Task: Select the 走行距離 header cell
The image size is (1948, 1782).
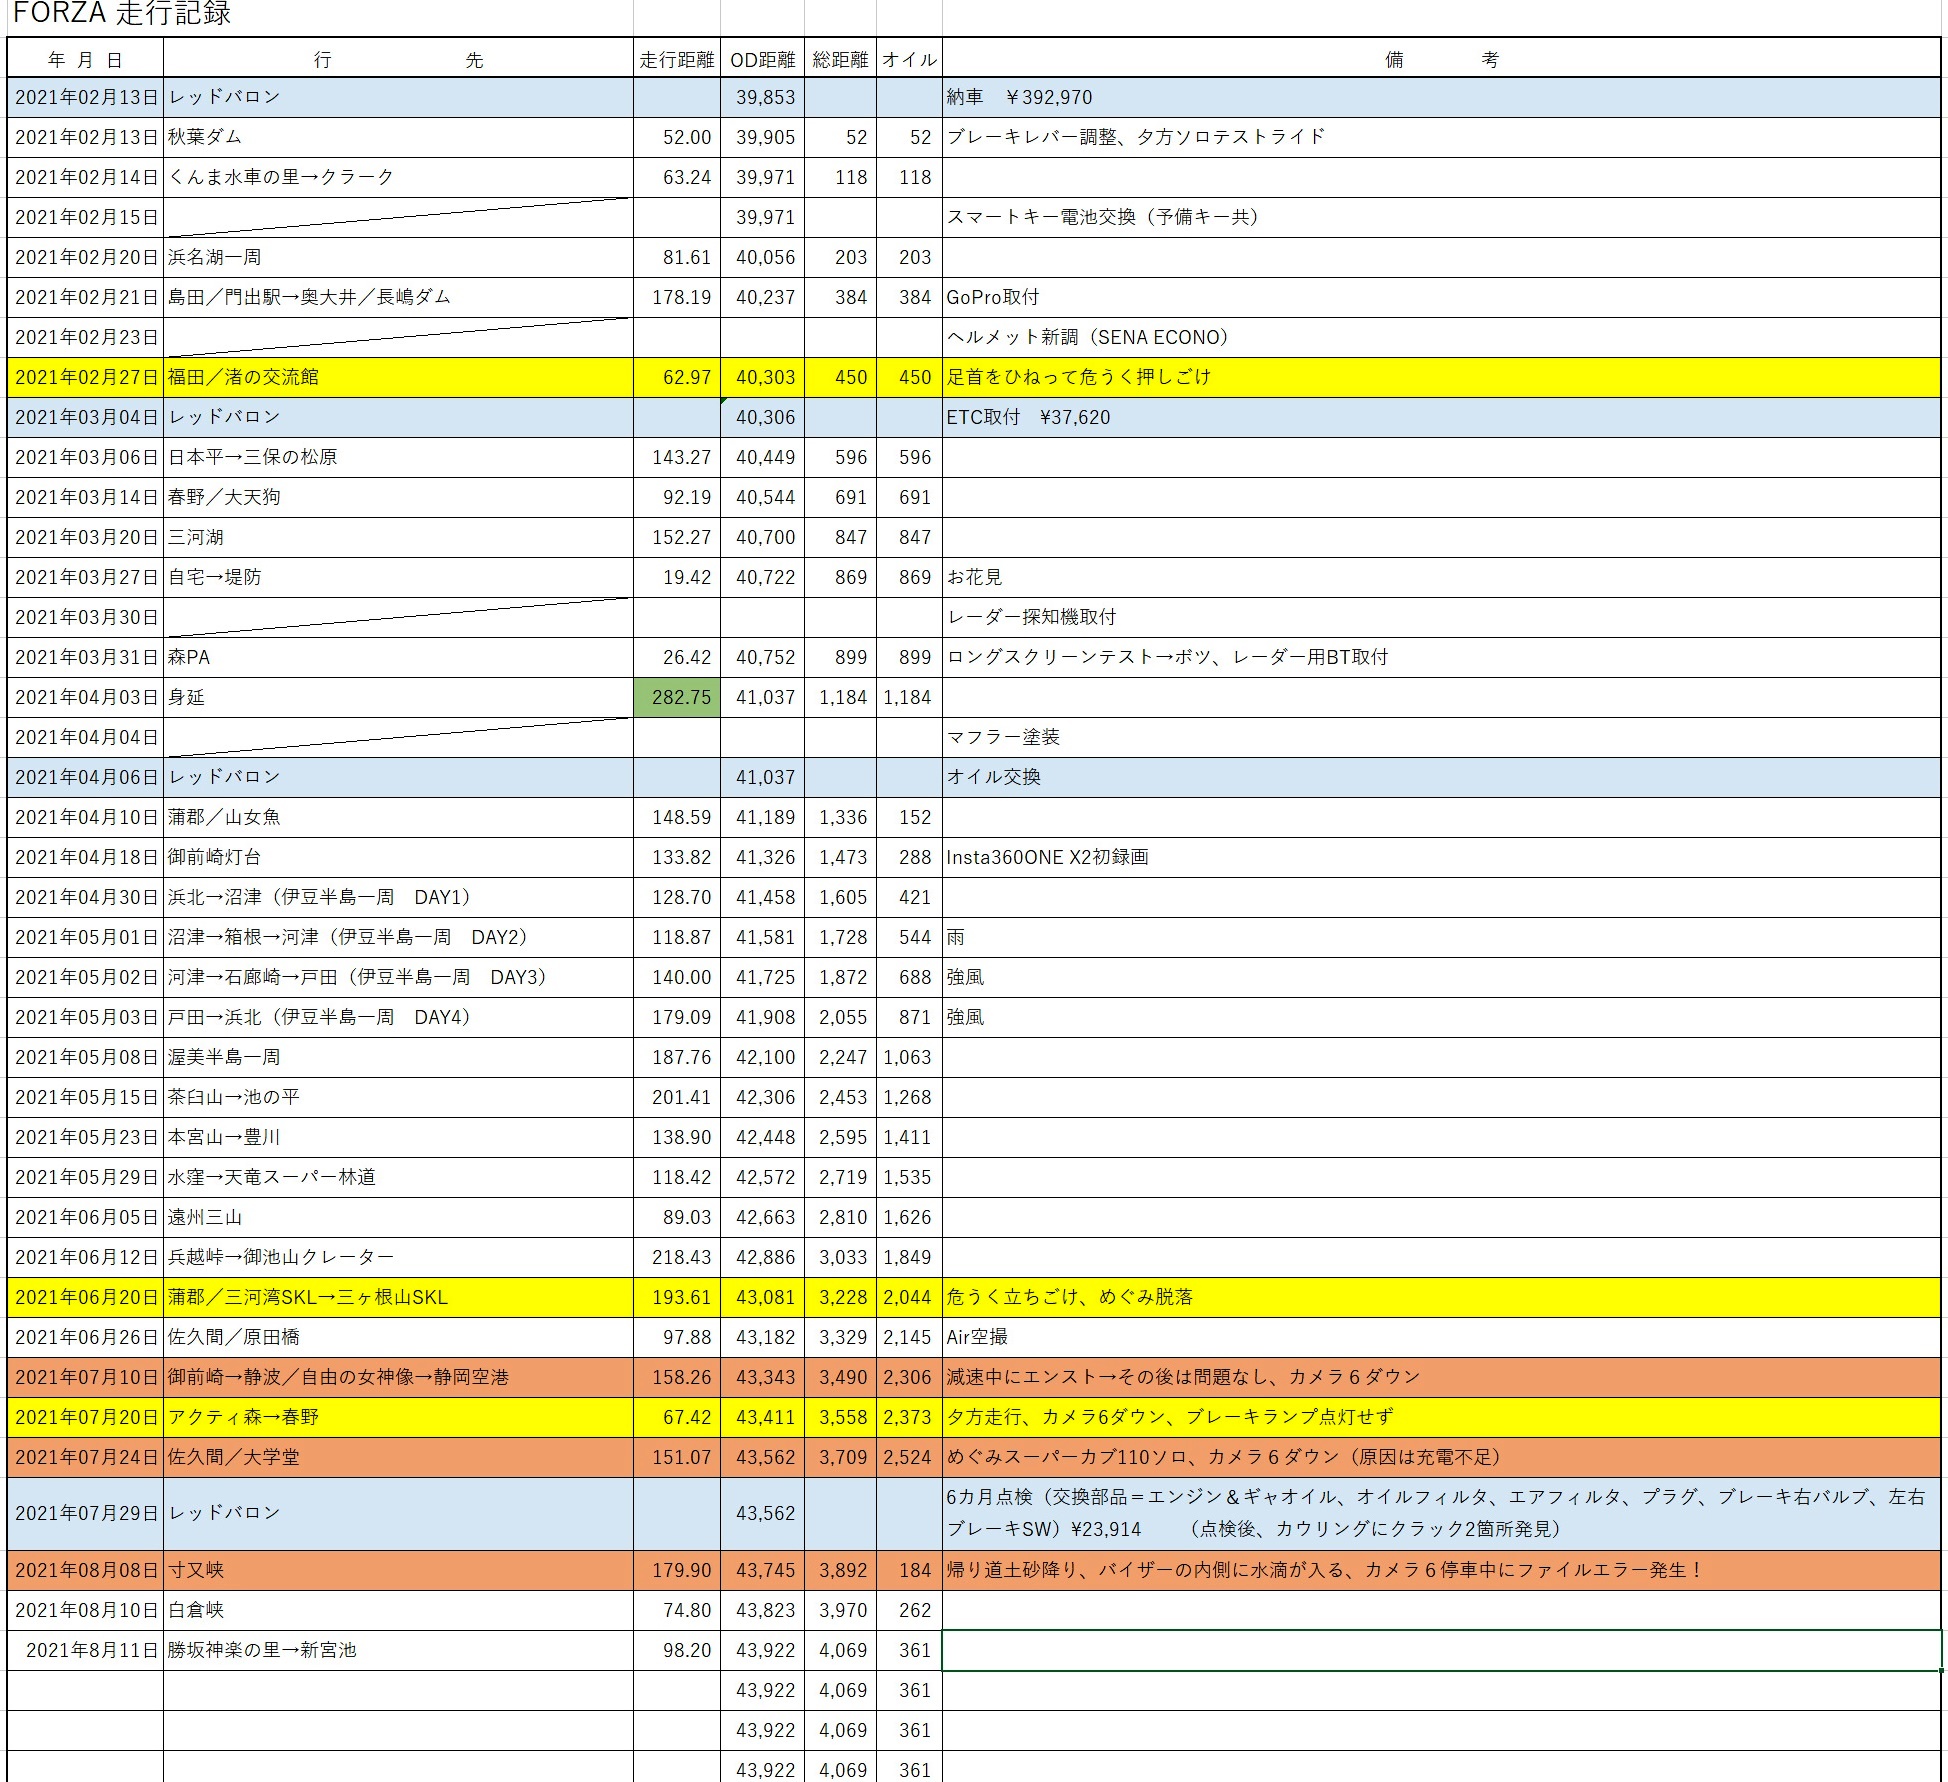Action: [x=676, y=60]
